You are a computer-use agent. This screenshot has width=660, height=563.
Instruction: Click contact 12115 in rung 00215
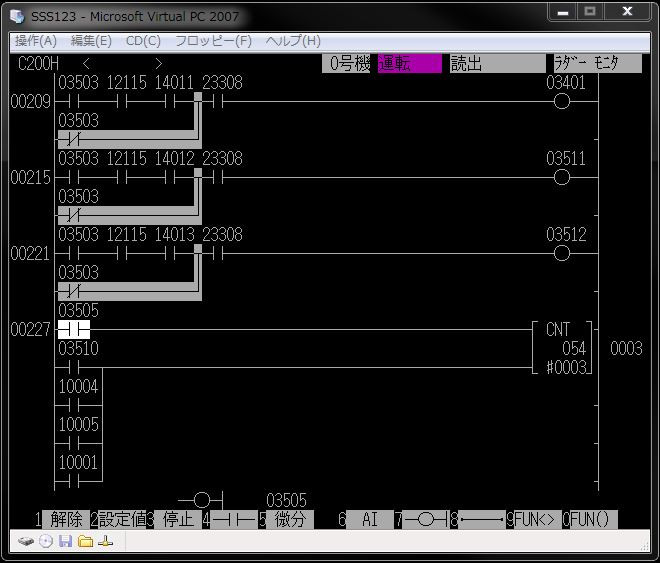(122, 178)
